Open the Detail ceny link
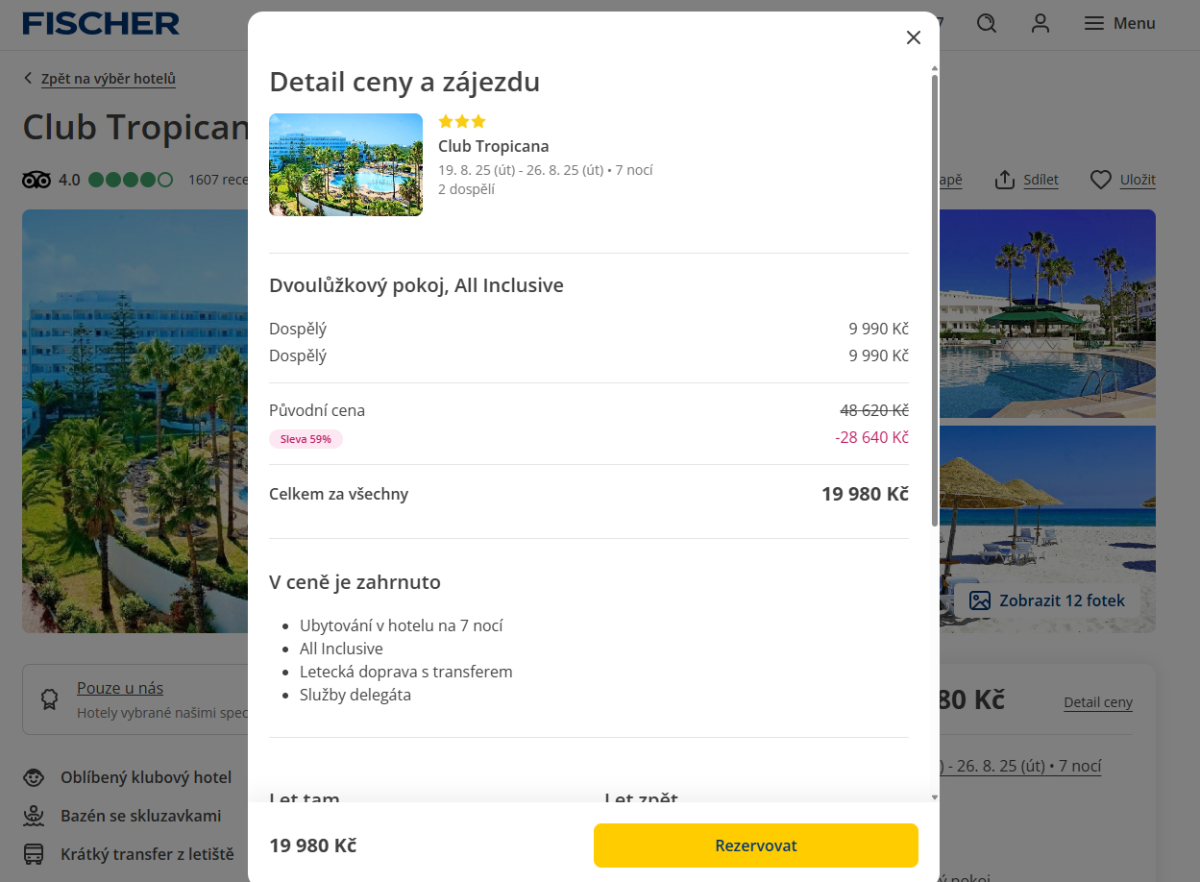This screenshot has width=1200, height=882. click(1097, 702)
